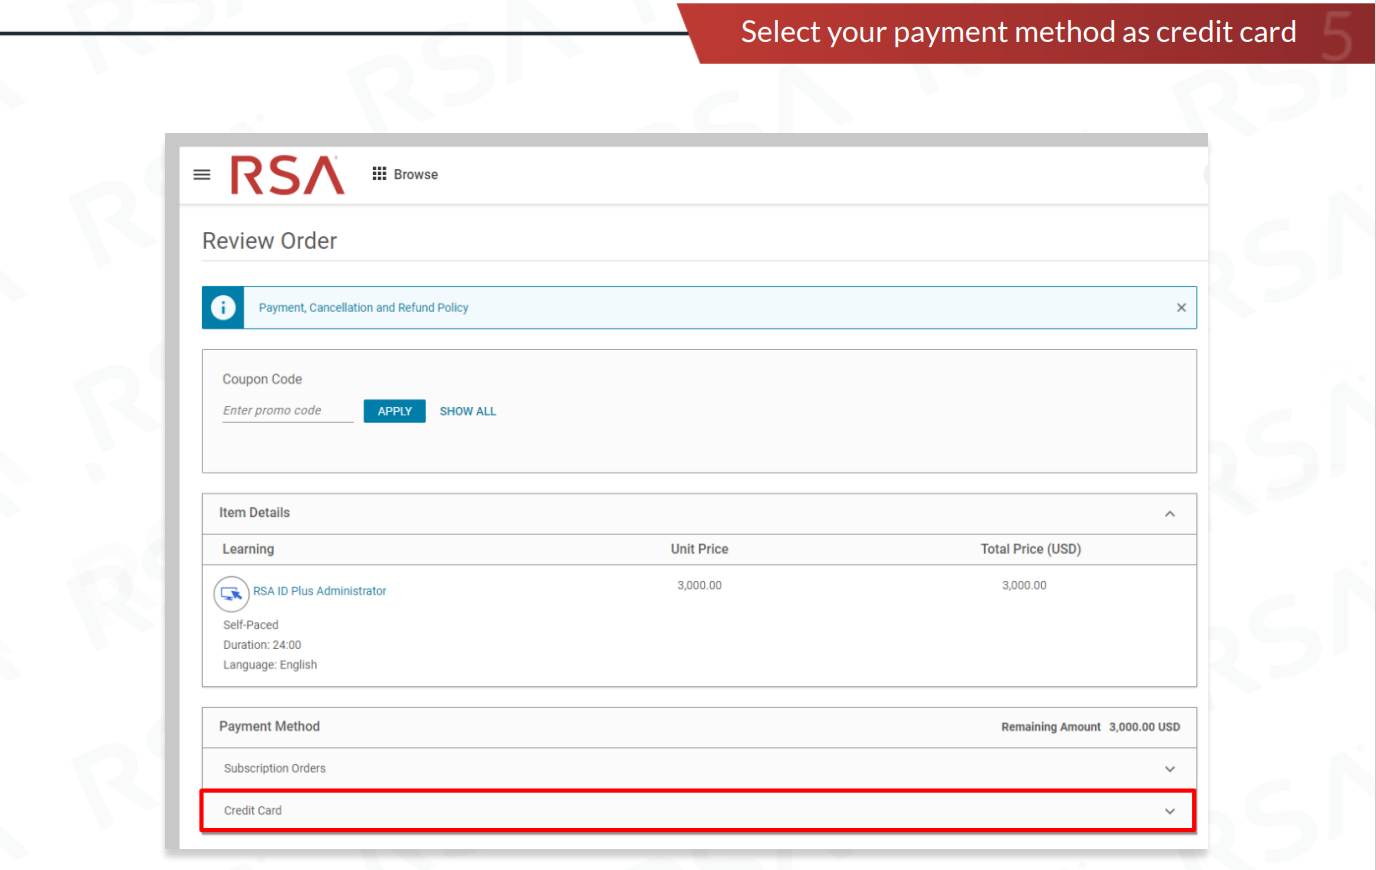
Task: Click the slide number icon in the header
Action: pyautogui.click(x=1338, y=32)
